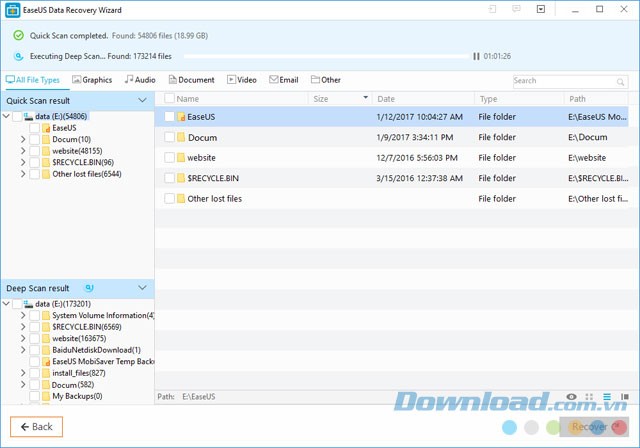The height and width of the screenshot is (448, 640).
Task: Collapse the Quick Scan result panel
Action: [142, 100]
